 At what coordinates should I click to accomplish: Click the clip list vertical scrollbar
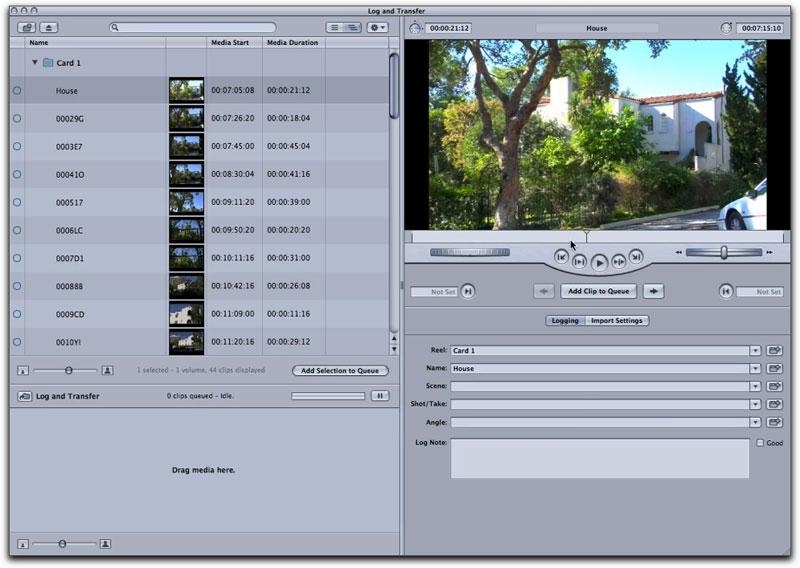(393, 86)
